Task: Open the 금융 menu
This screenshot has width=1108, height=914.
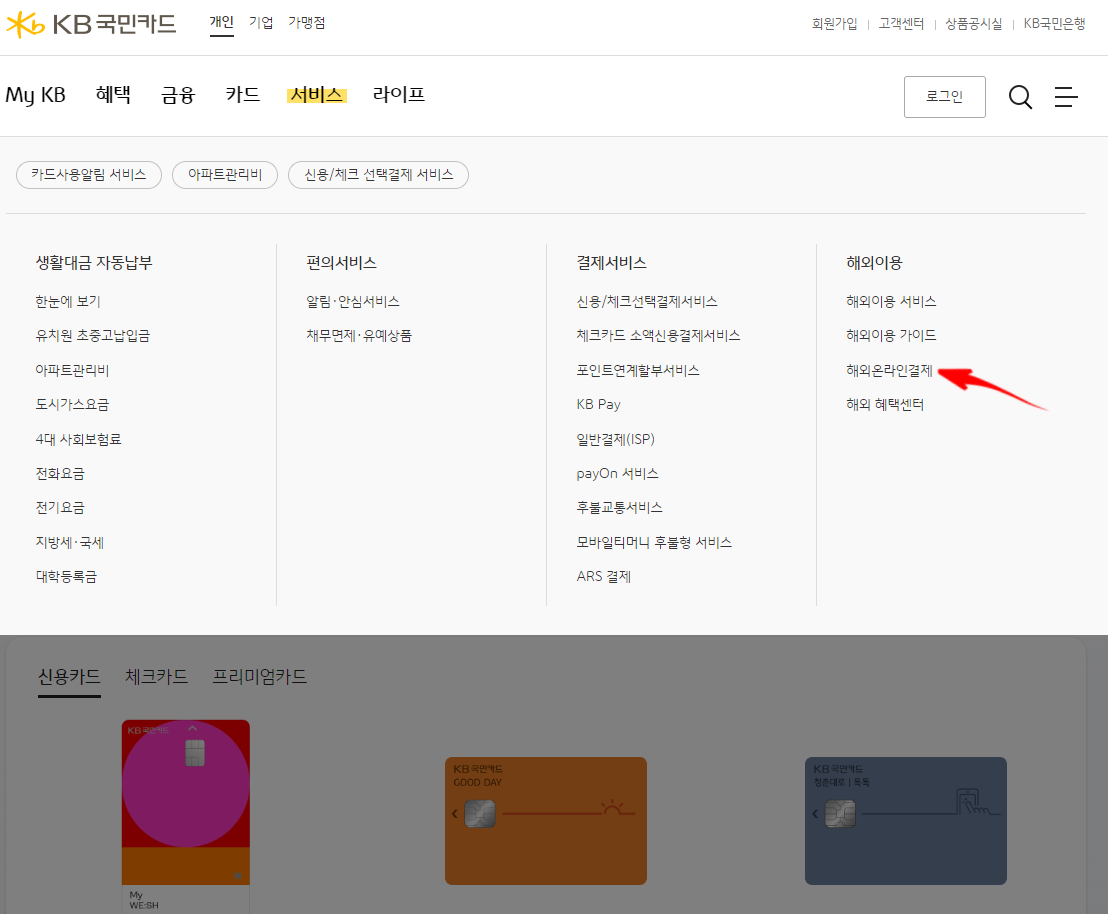Action: (178, 95)
